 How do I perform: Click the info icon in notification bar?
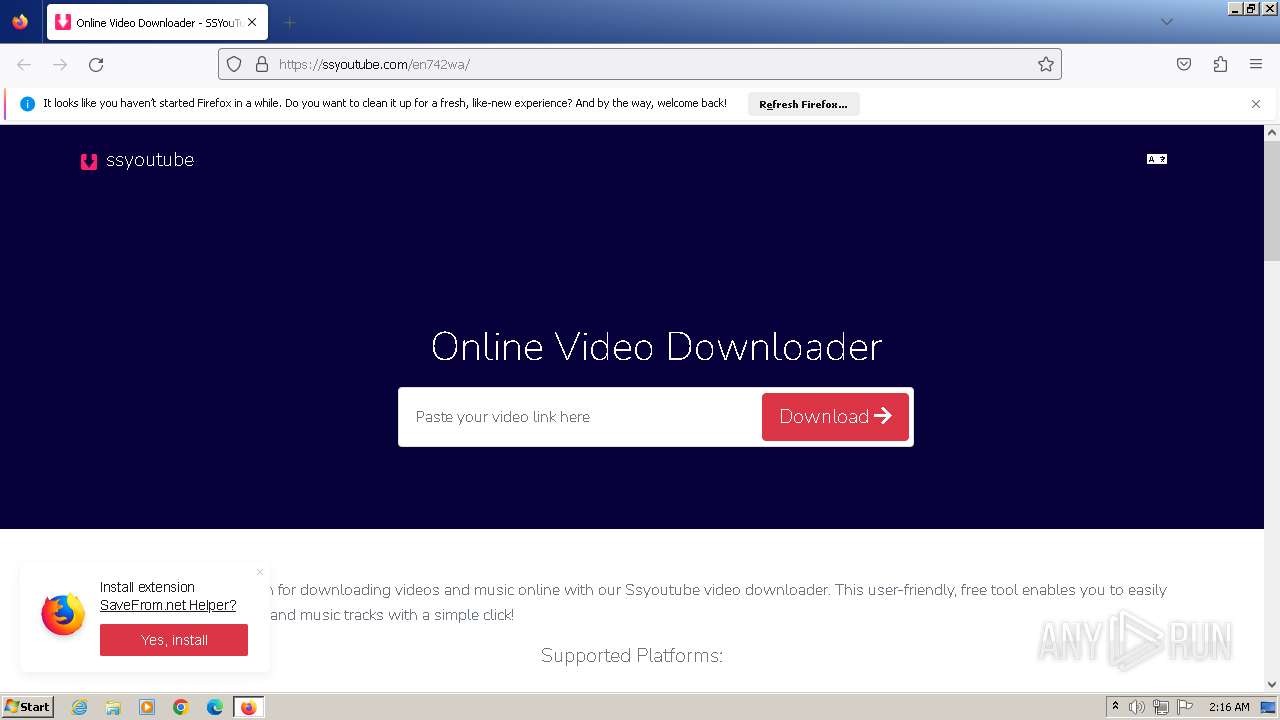pyautogui.click(x=28, y=104)
